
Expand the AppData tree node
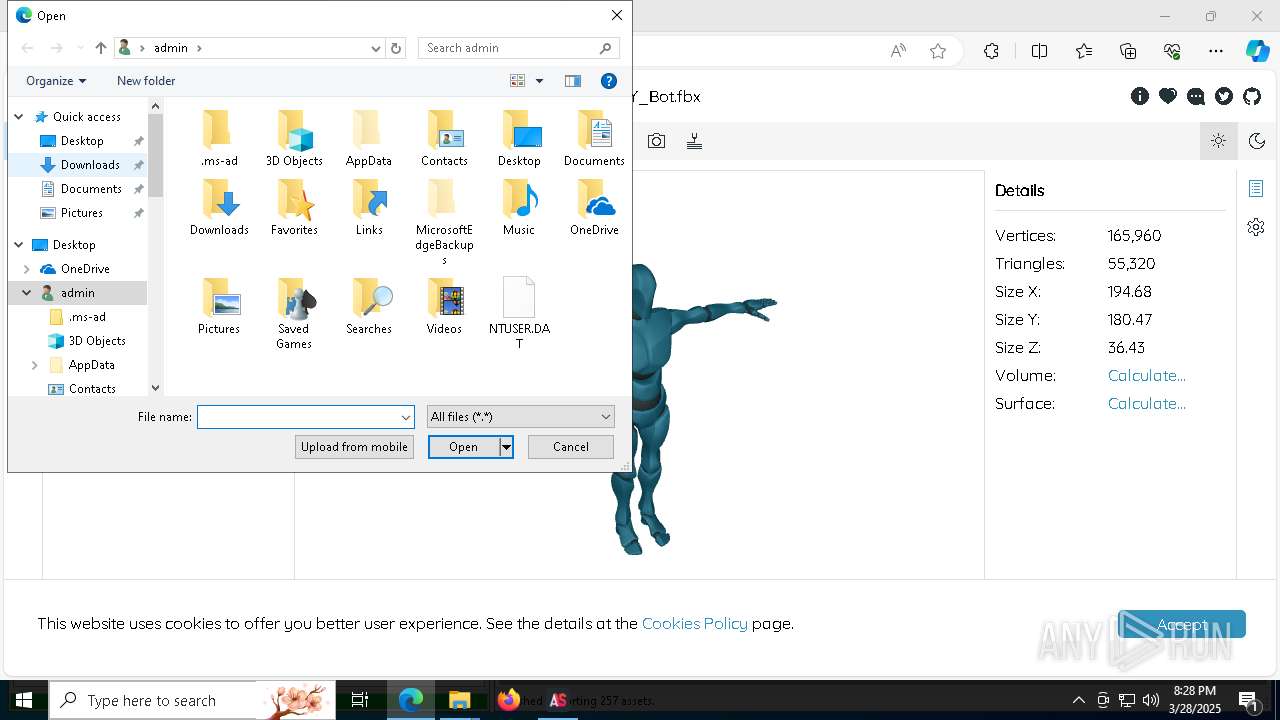coord(35,365)
